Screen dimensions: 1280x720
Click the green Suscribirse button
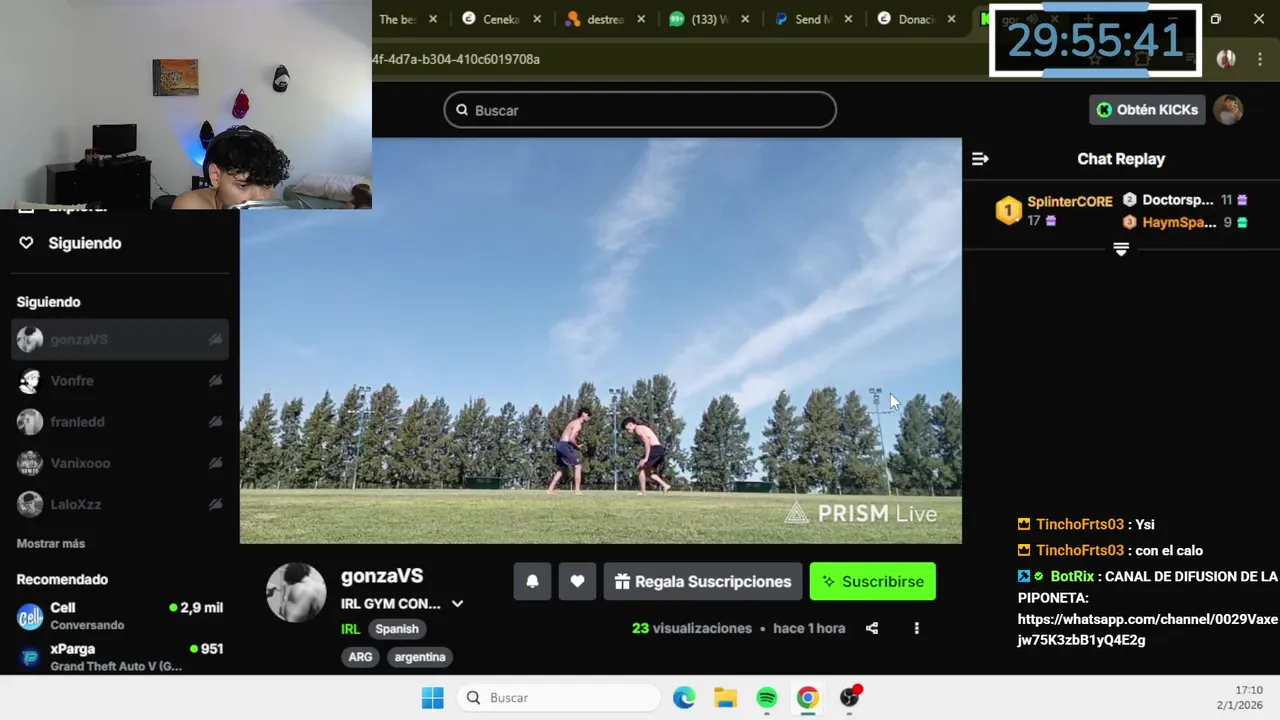point(872,582)
